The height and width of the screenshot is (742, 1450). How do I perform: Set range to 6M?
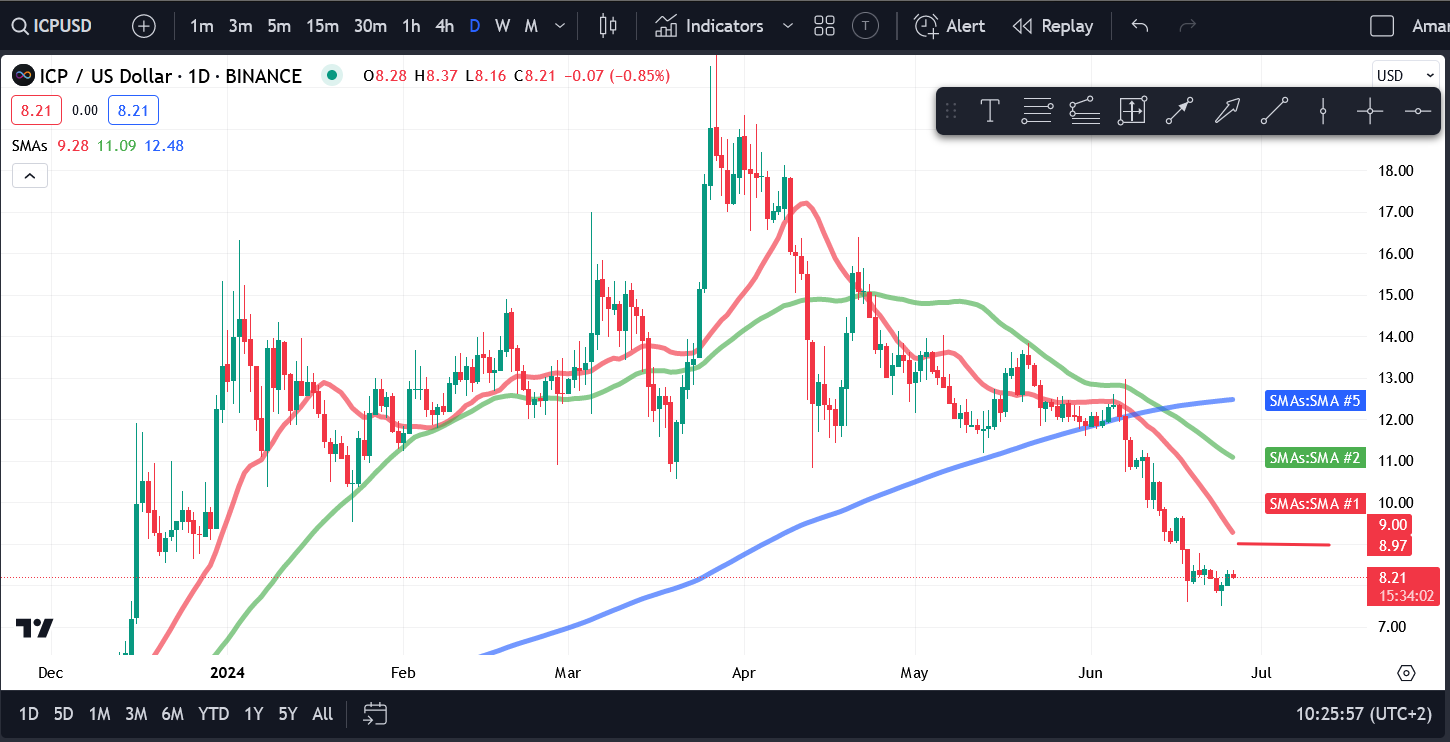tap(173, 714)
